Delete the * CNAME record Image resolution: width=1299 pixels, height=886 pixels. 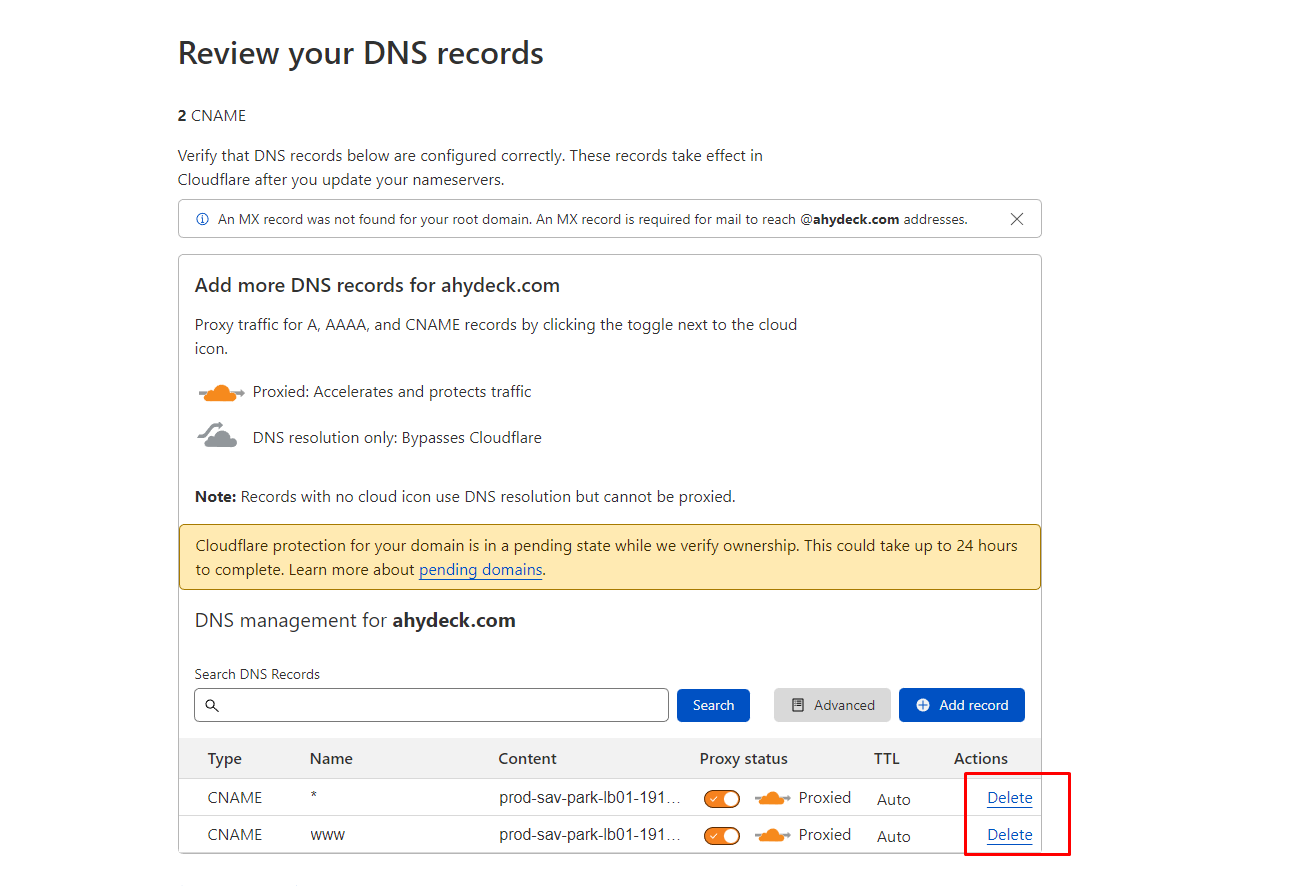(x=1010, y=798)
